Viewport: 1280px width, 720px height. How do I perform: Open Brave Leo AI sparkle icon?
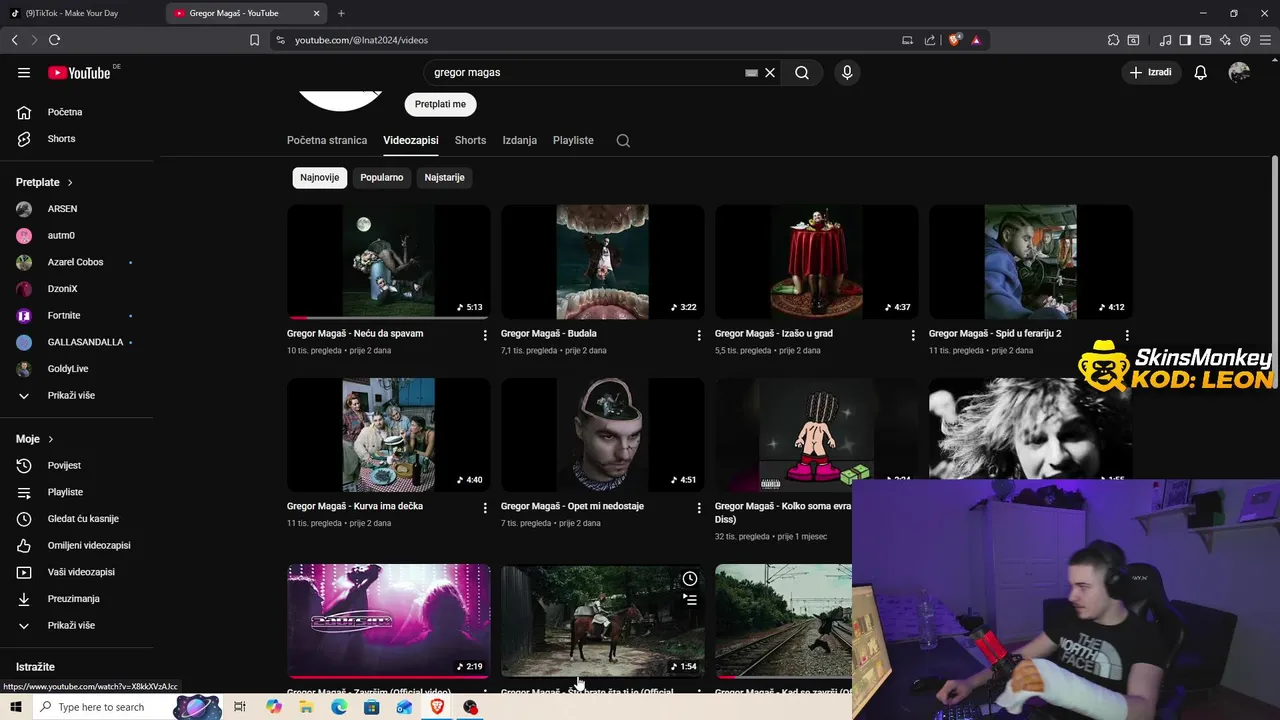pyautogui.click(x=1225, y=40)
